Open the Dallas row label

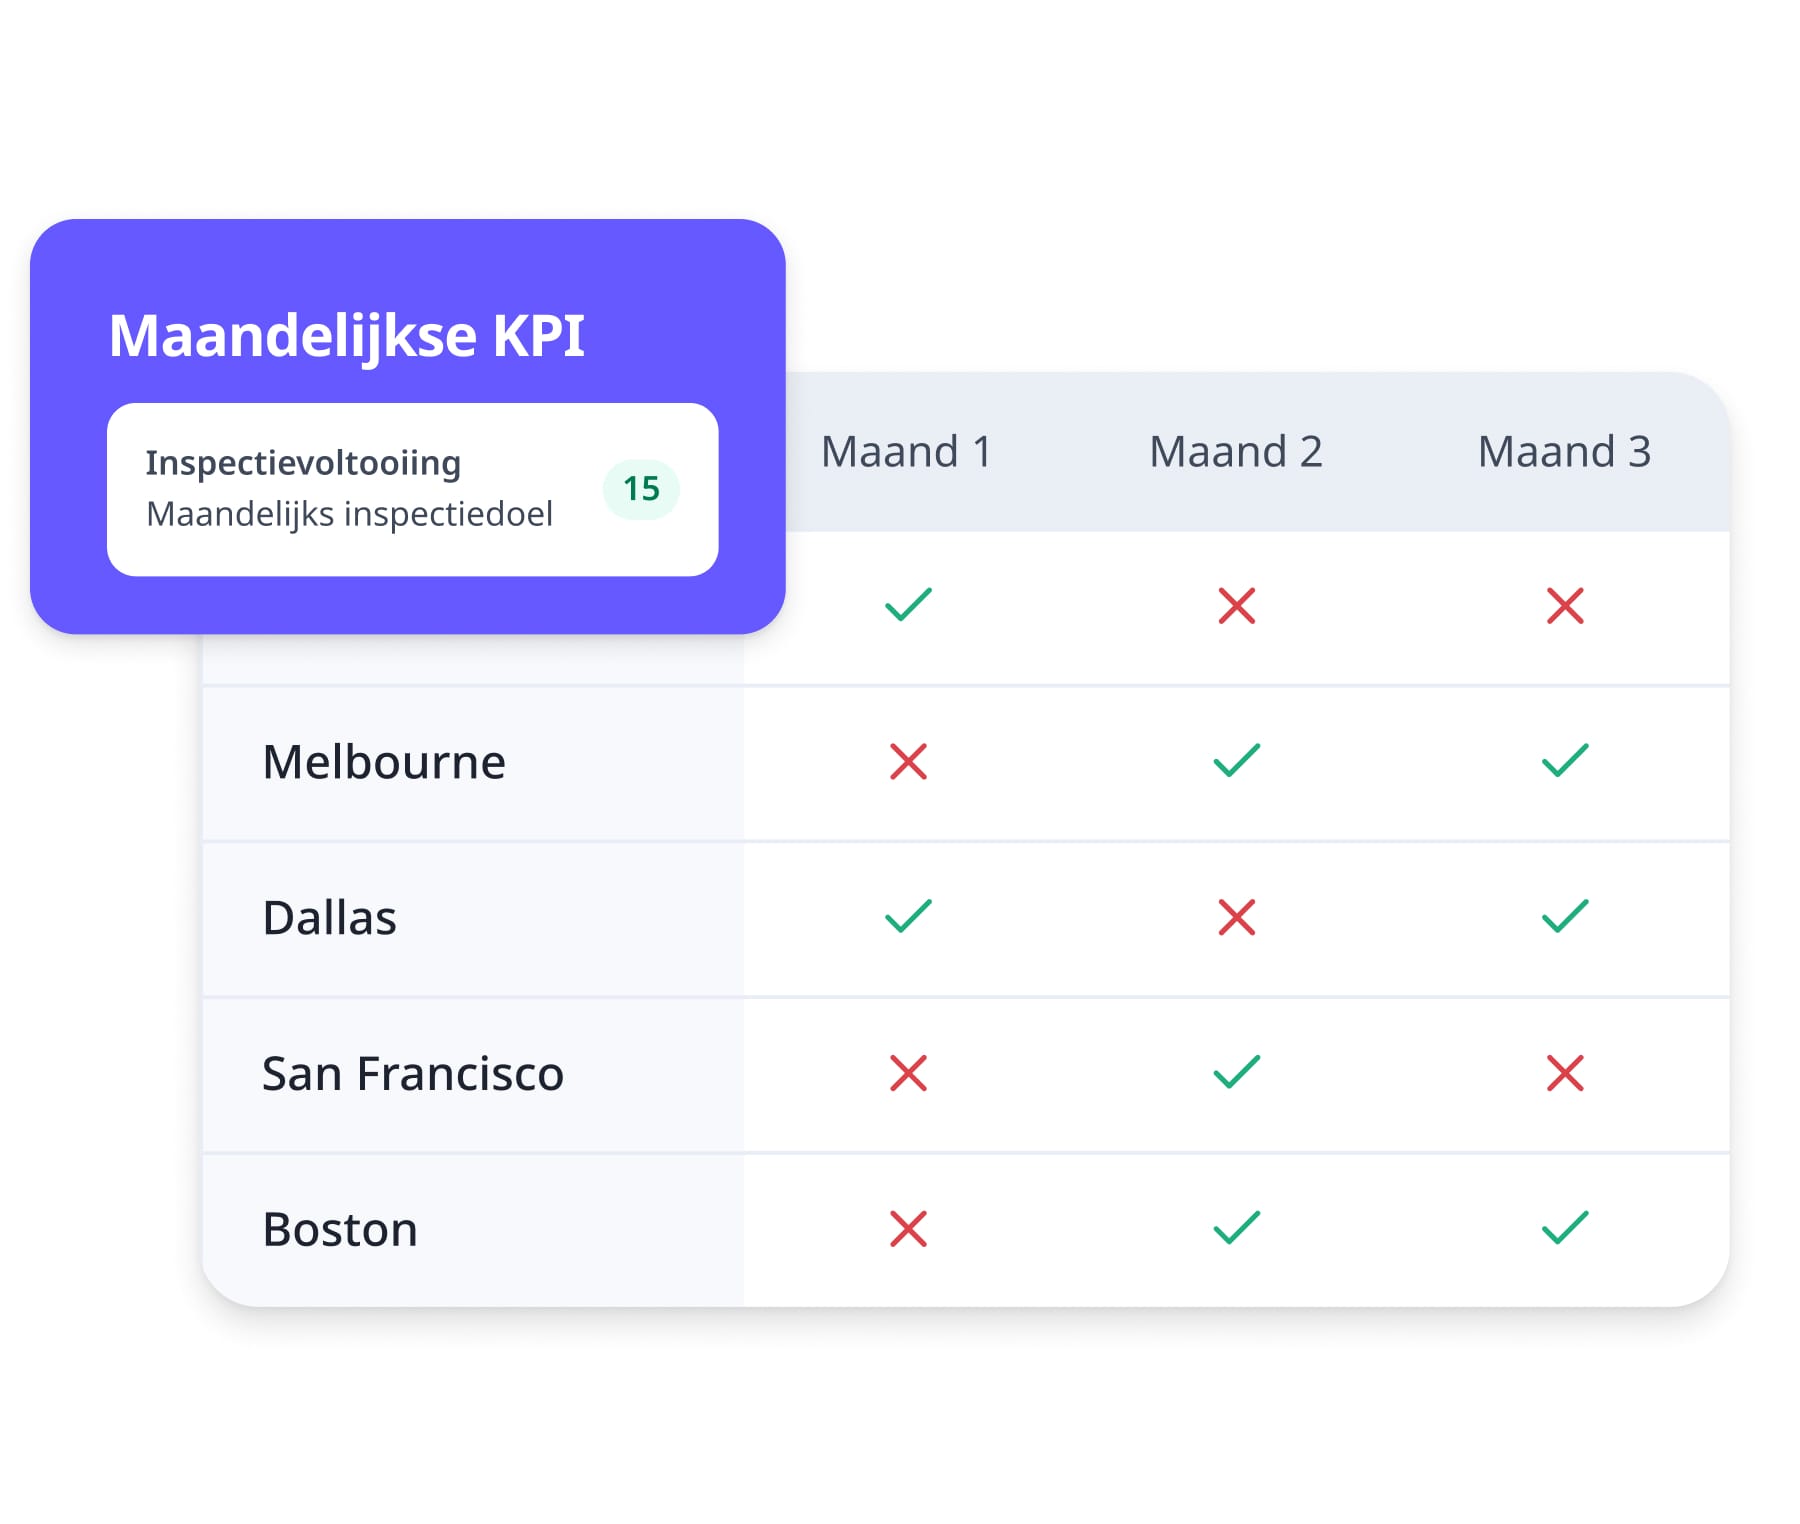coord(329,918)
